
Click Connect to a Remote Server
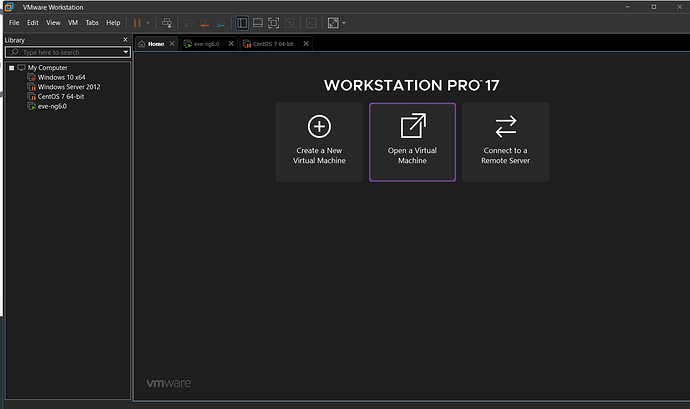click(x=506, y=142)
